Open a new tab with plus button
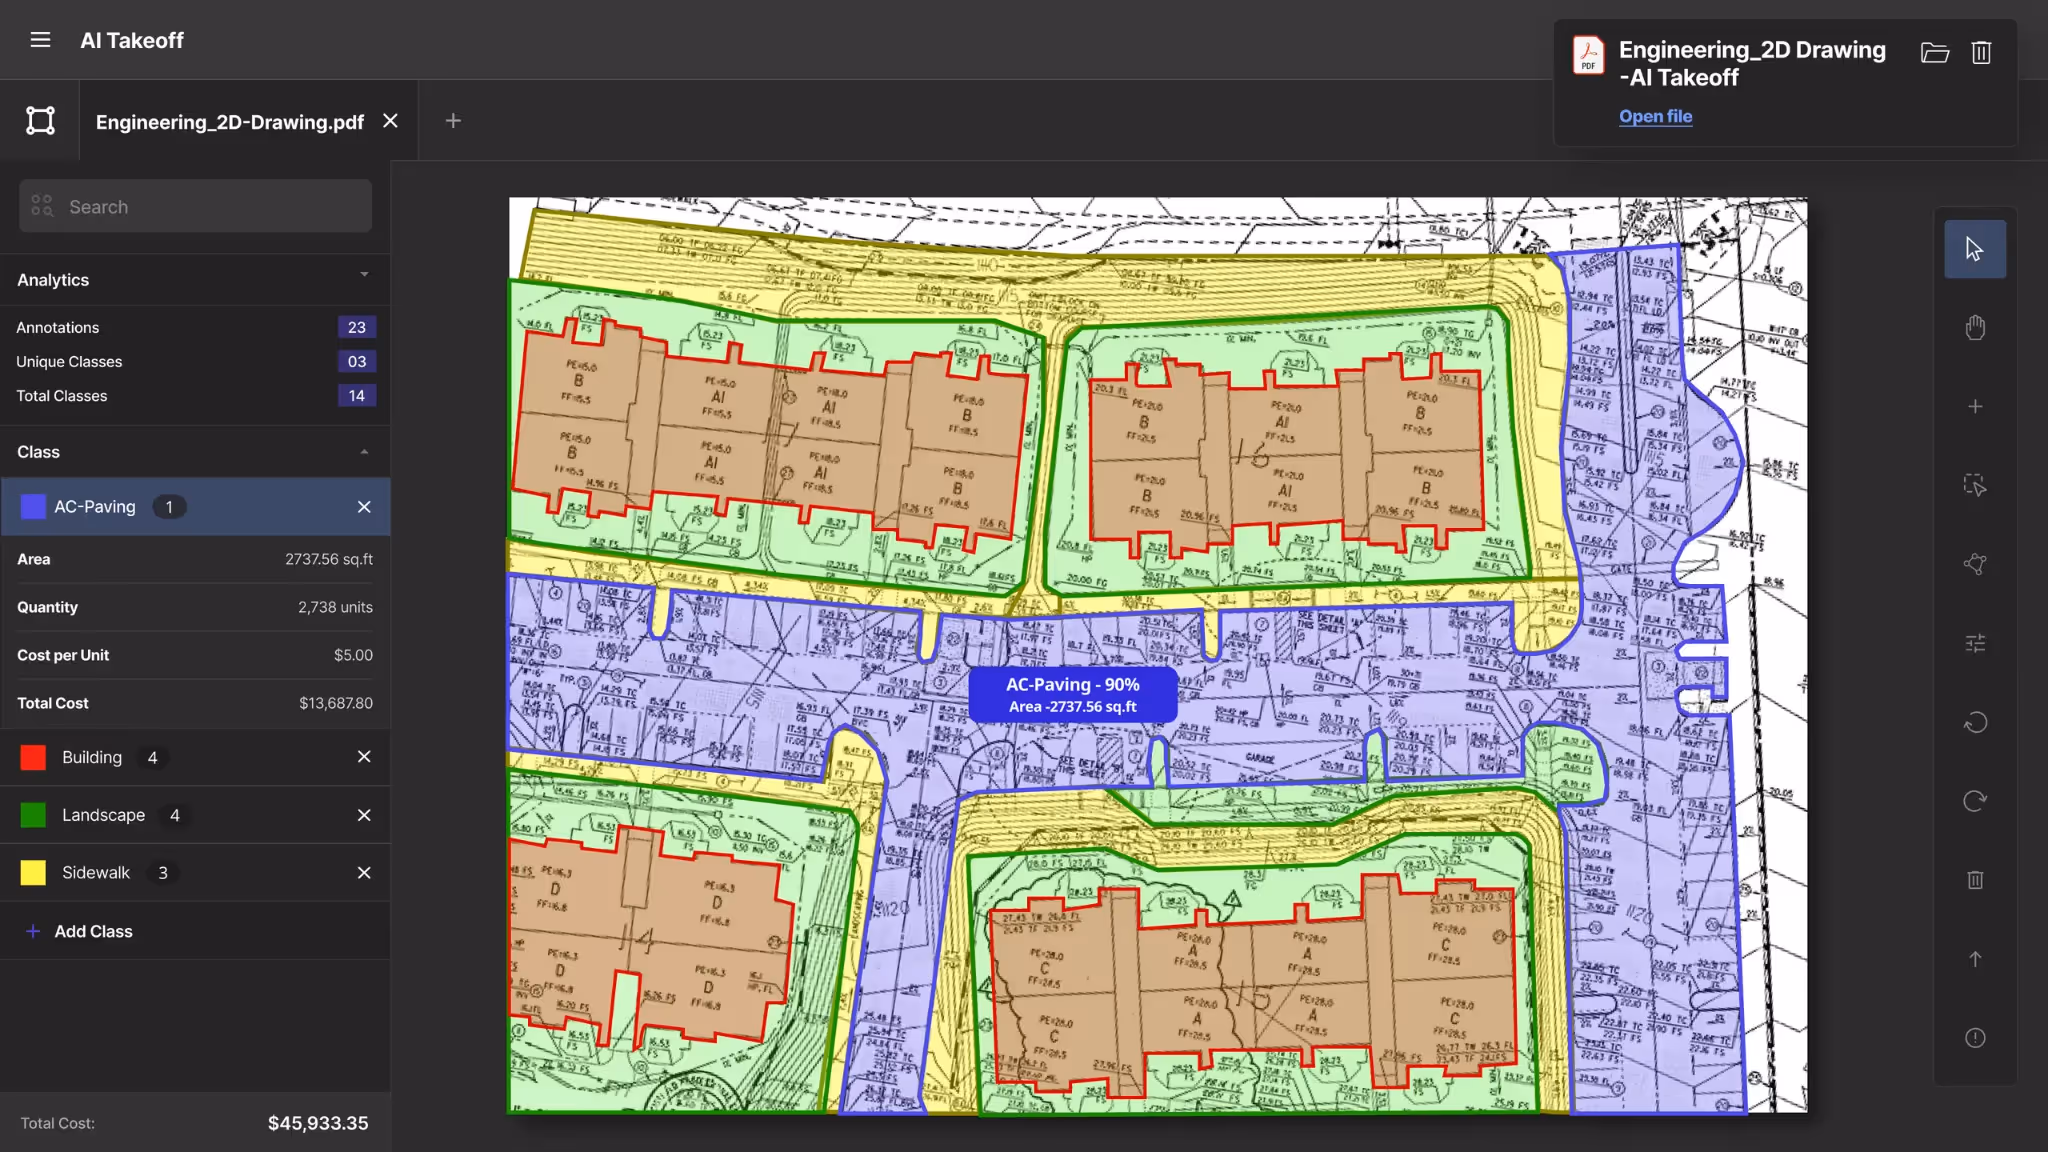This screenshot has width=2048, height=1152. coord(453,121)
